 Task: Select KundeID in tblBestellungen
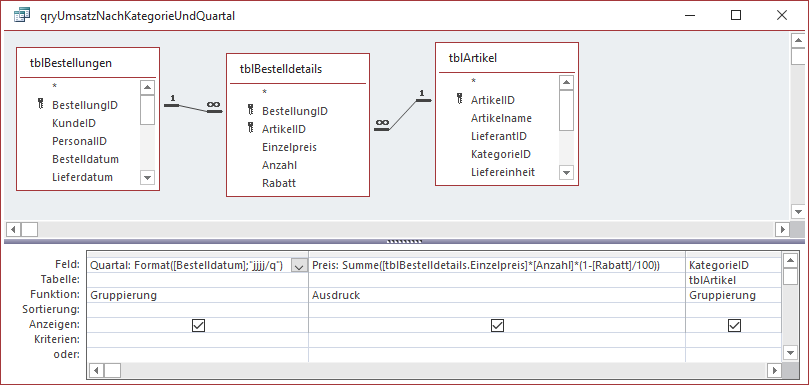[x=74, y=123]
